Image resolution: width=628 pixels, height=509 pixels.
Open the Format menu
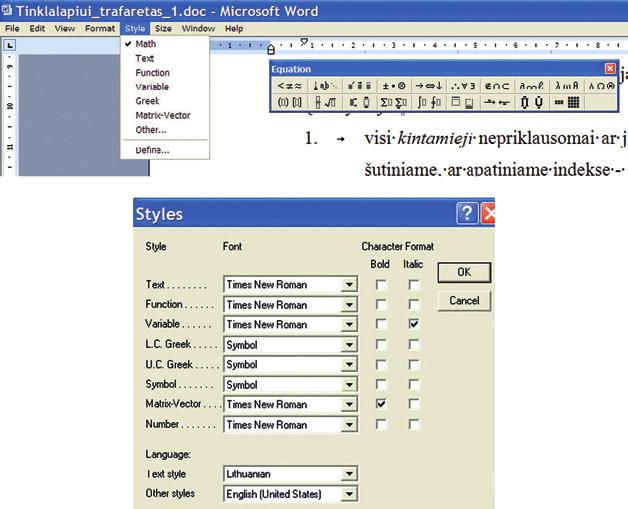click(x=100, y=28)
